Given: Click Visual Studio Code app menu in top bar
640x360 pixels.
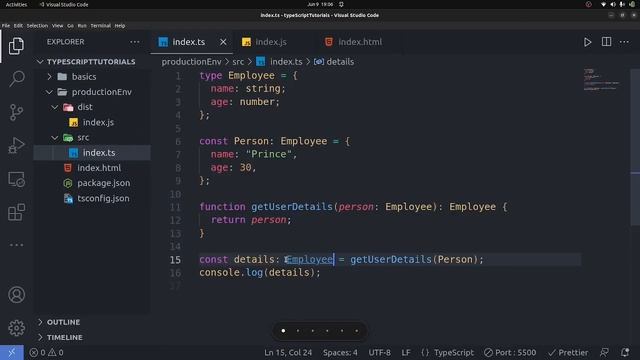Looking at the screenshot, I should (x=64, y=4).
